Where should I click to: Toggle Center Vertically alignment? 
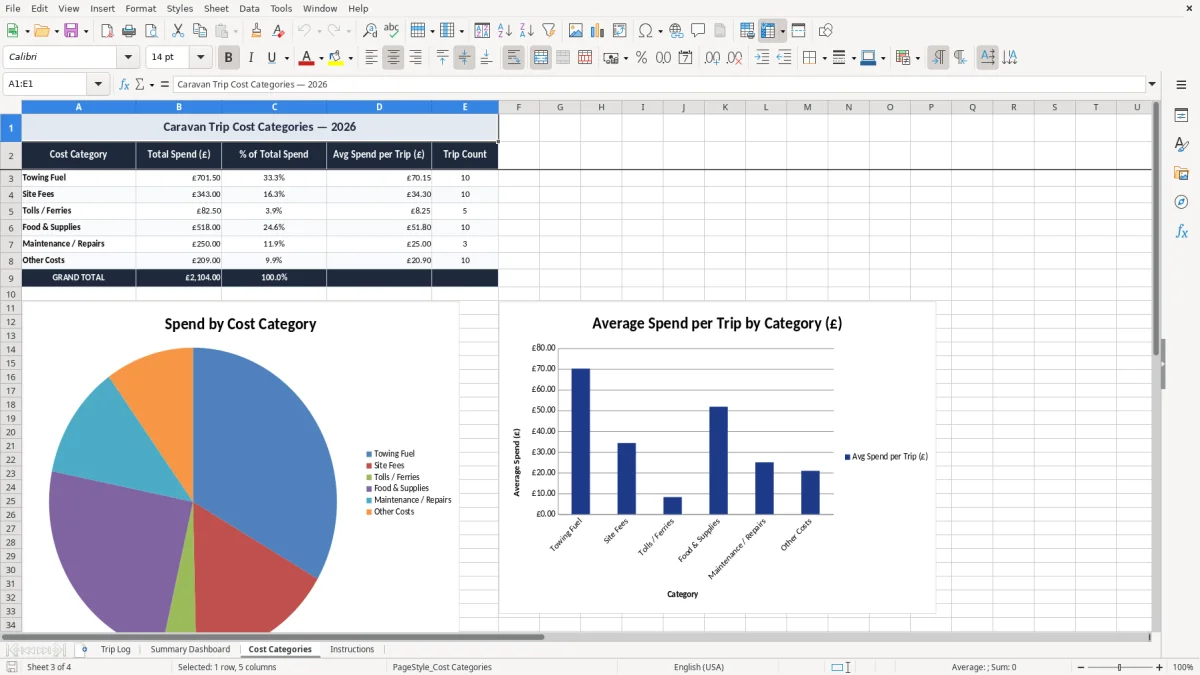click(x=464, y=58)
